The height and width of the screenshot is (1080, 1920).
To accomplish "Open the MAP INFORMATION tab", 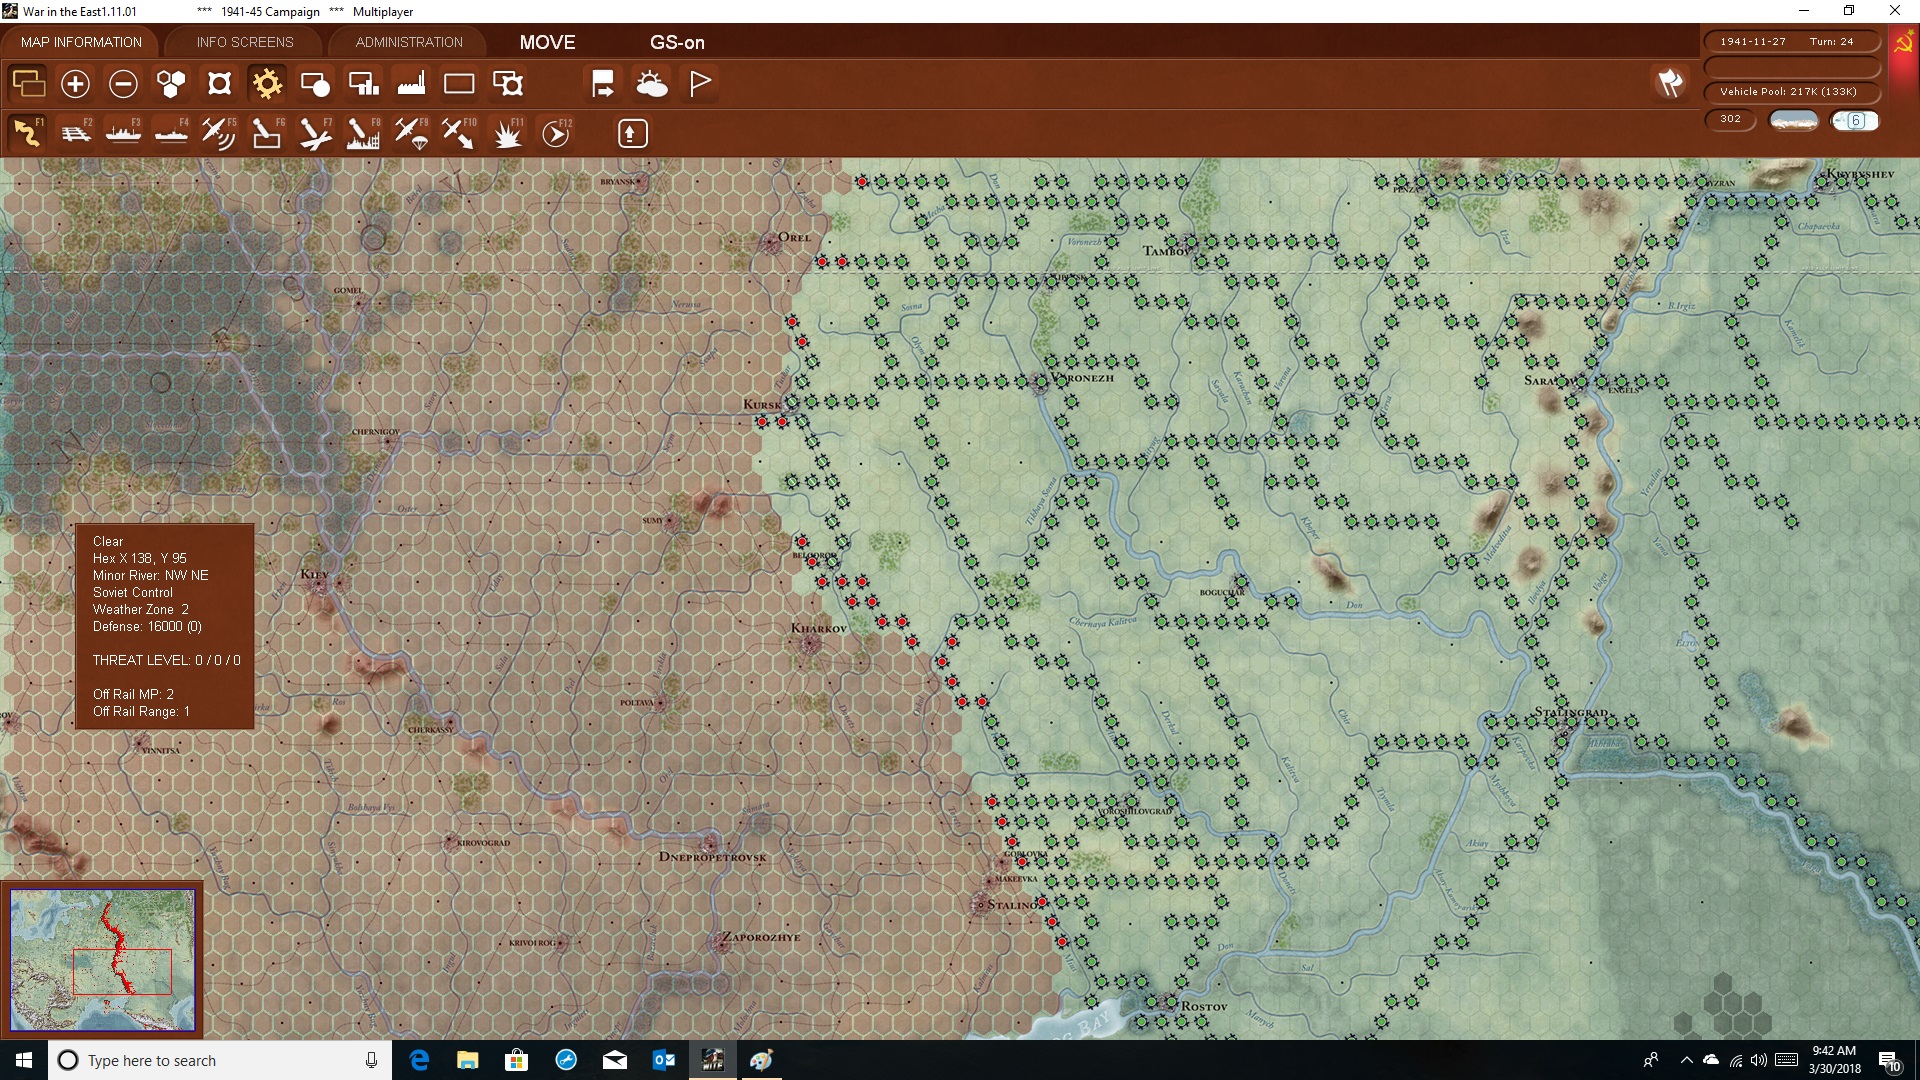I will (x=81, y=42).
